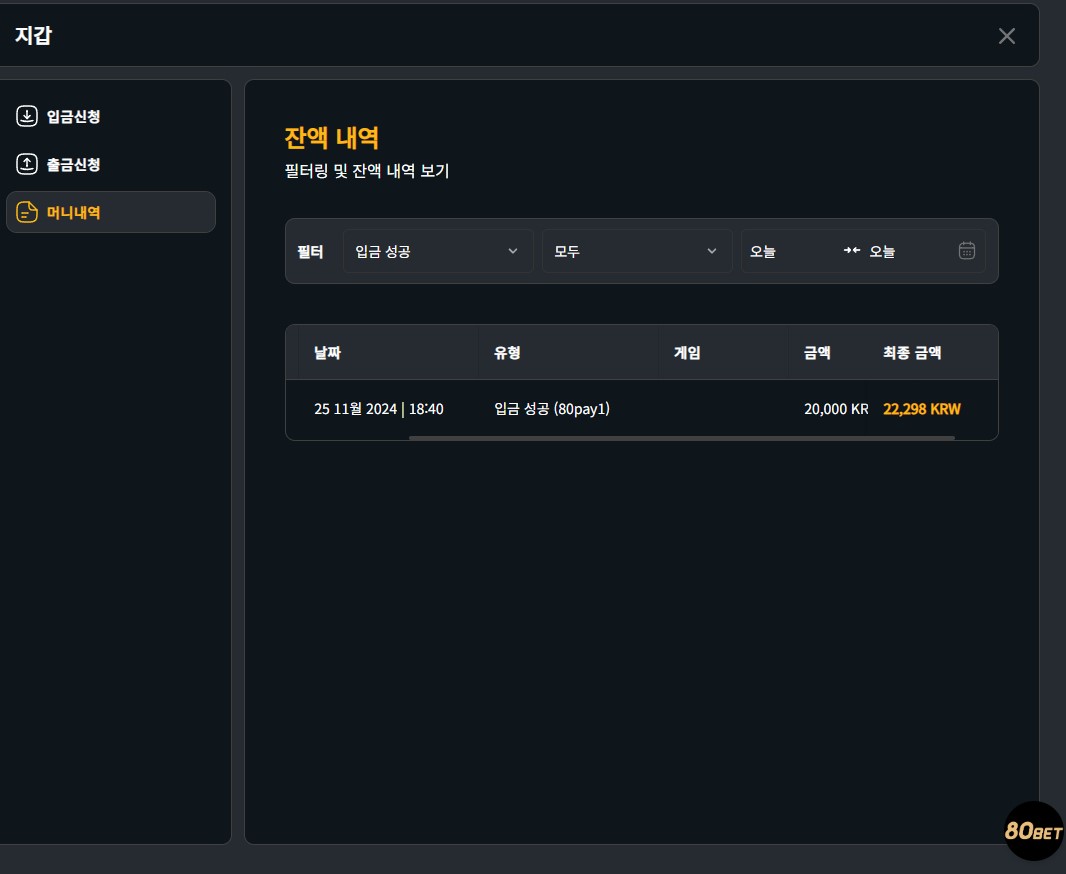Viewport: 1066px width, 874px height.
Task: Click the 필터링 및 잔액 내역 보기 subtitle
Action: (367, 171)
